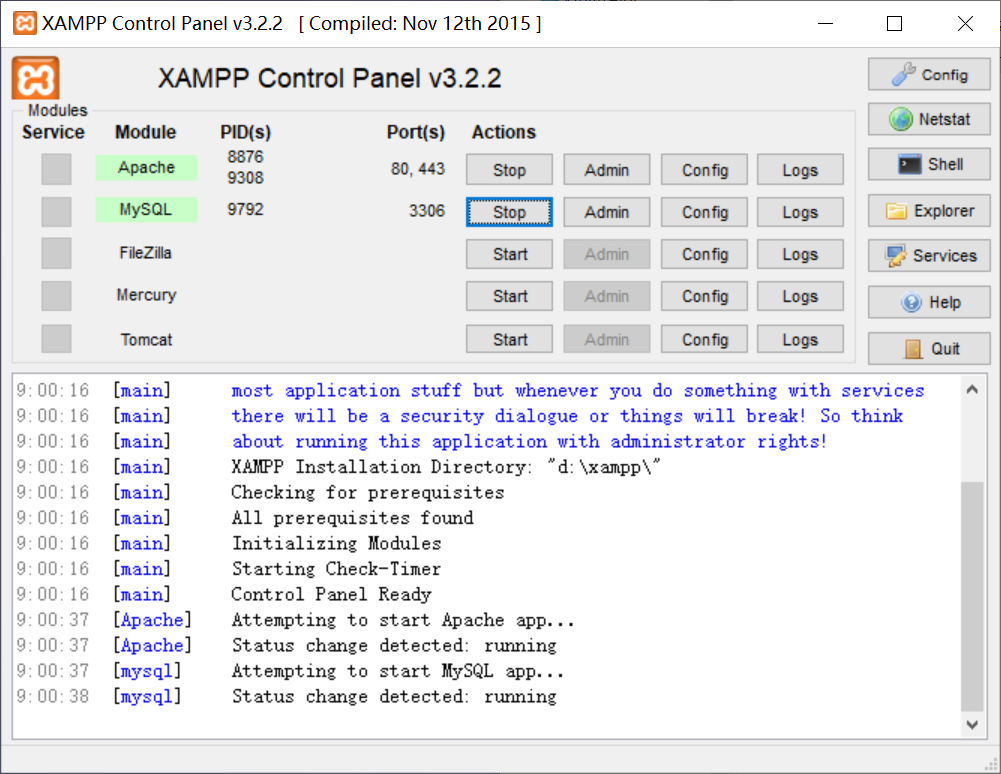Viewport: 1001px width, 774px height.
Task: Click the log scrollbar up arrow
Action: tap(972, 390)
